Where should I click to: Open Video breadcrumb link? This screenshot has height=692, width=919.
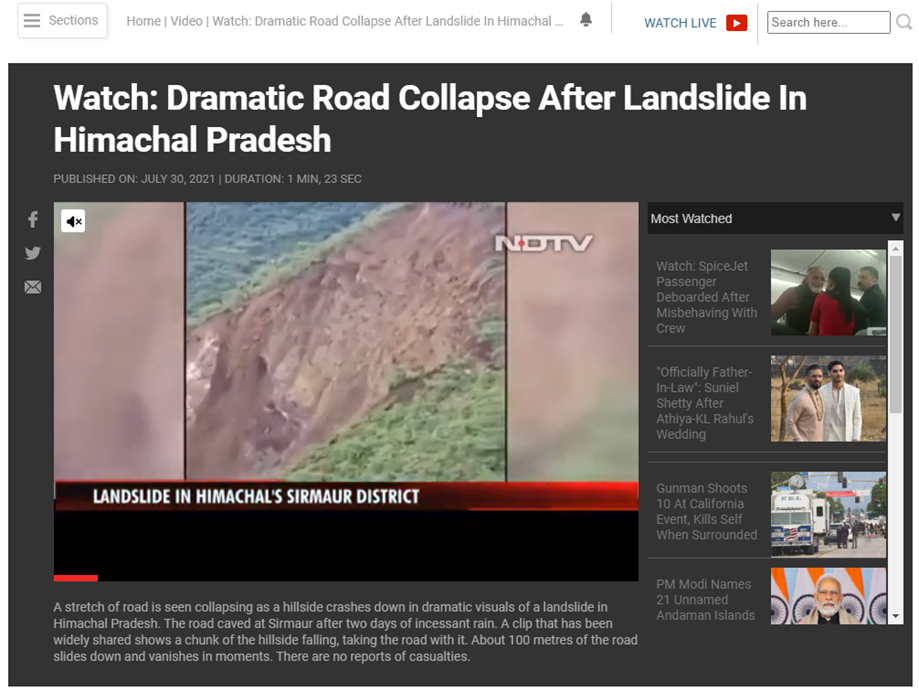(x=186, y=21)
